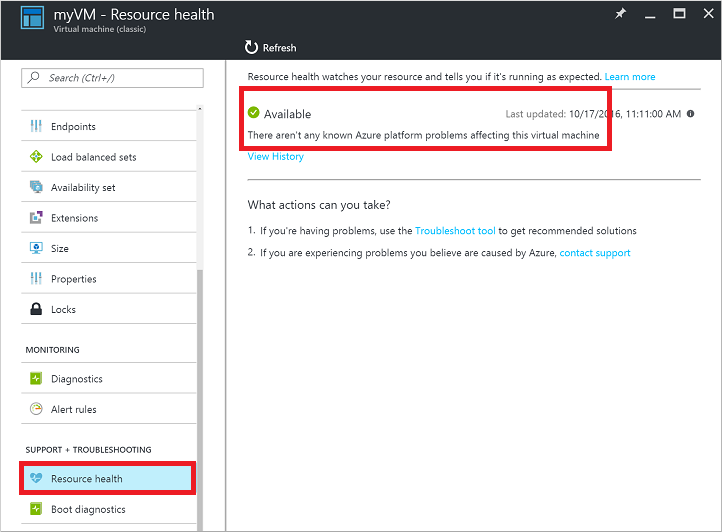Click the Resource health heart icon
This screenshot has width=722, height=532.
tap(36, 478)
